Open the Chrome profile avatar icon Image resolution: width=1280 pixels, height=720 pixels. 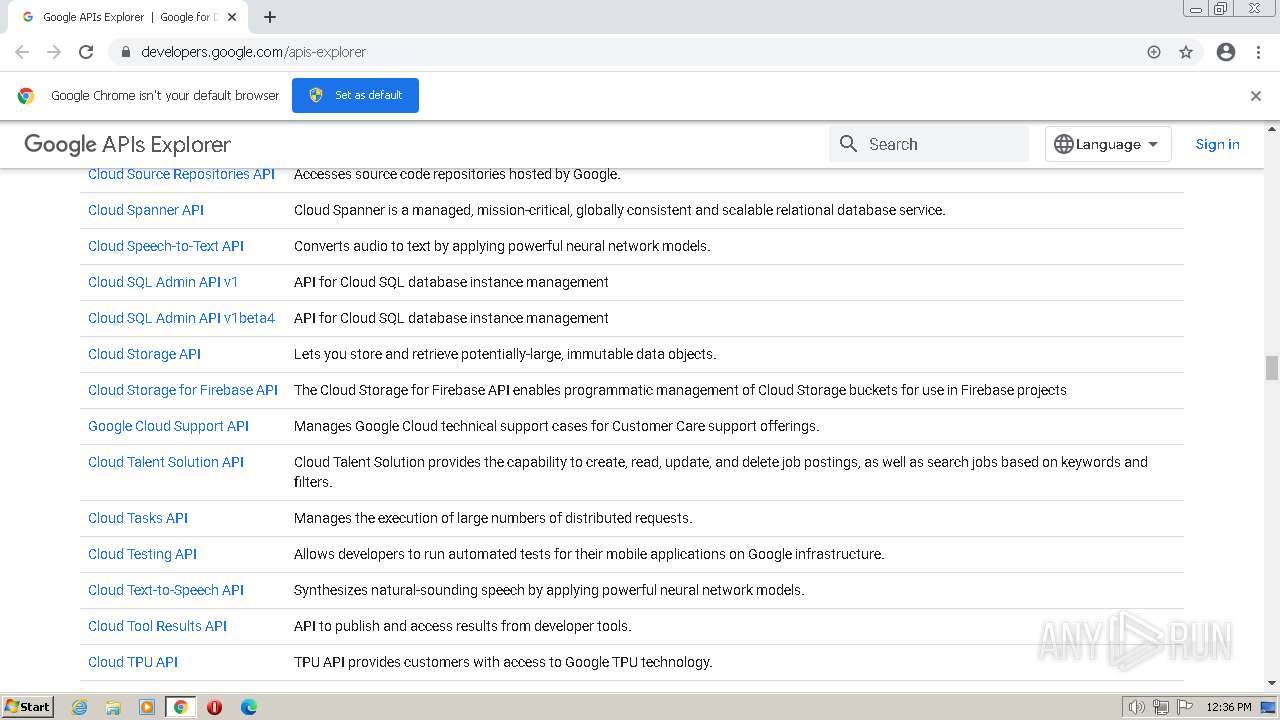pyautogui.click(x=1226, y=52)
